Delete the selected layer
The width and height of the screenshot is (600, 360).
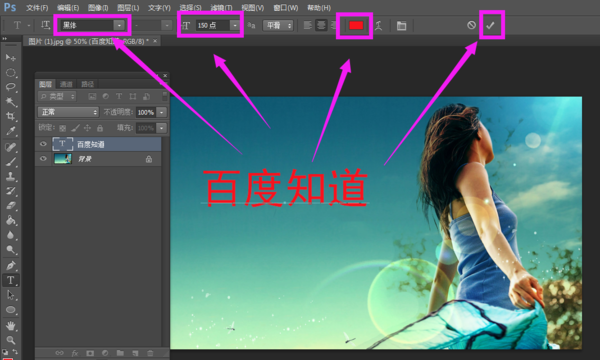click(150, 353)
